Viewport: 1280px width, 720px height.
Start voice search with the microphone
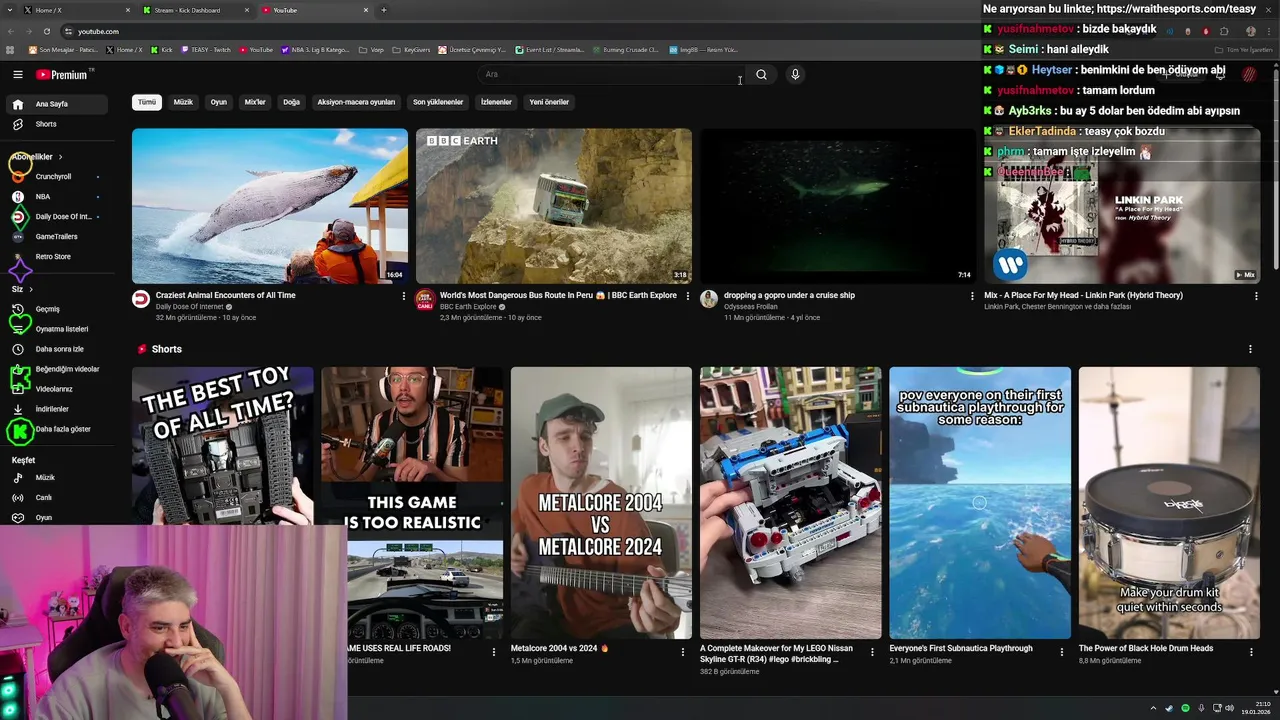point(795,74)
